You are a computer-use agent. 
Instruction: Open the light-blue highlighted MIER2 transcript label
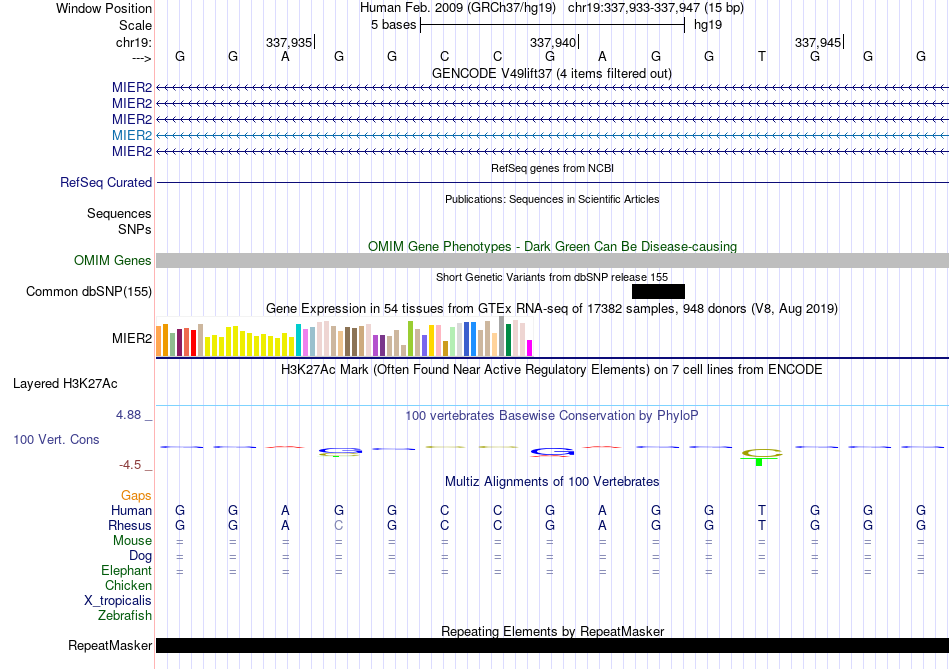tap(132, 135)
